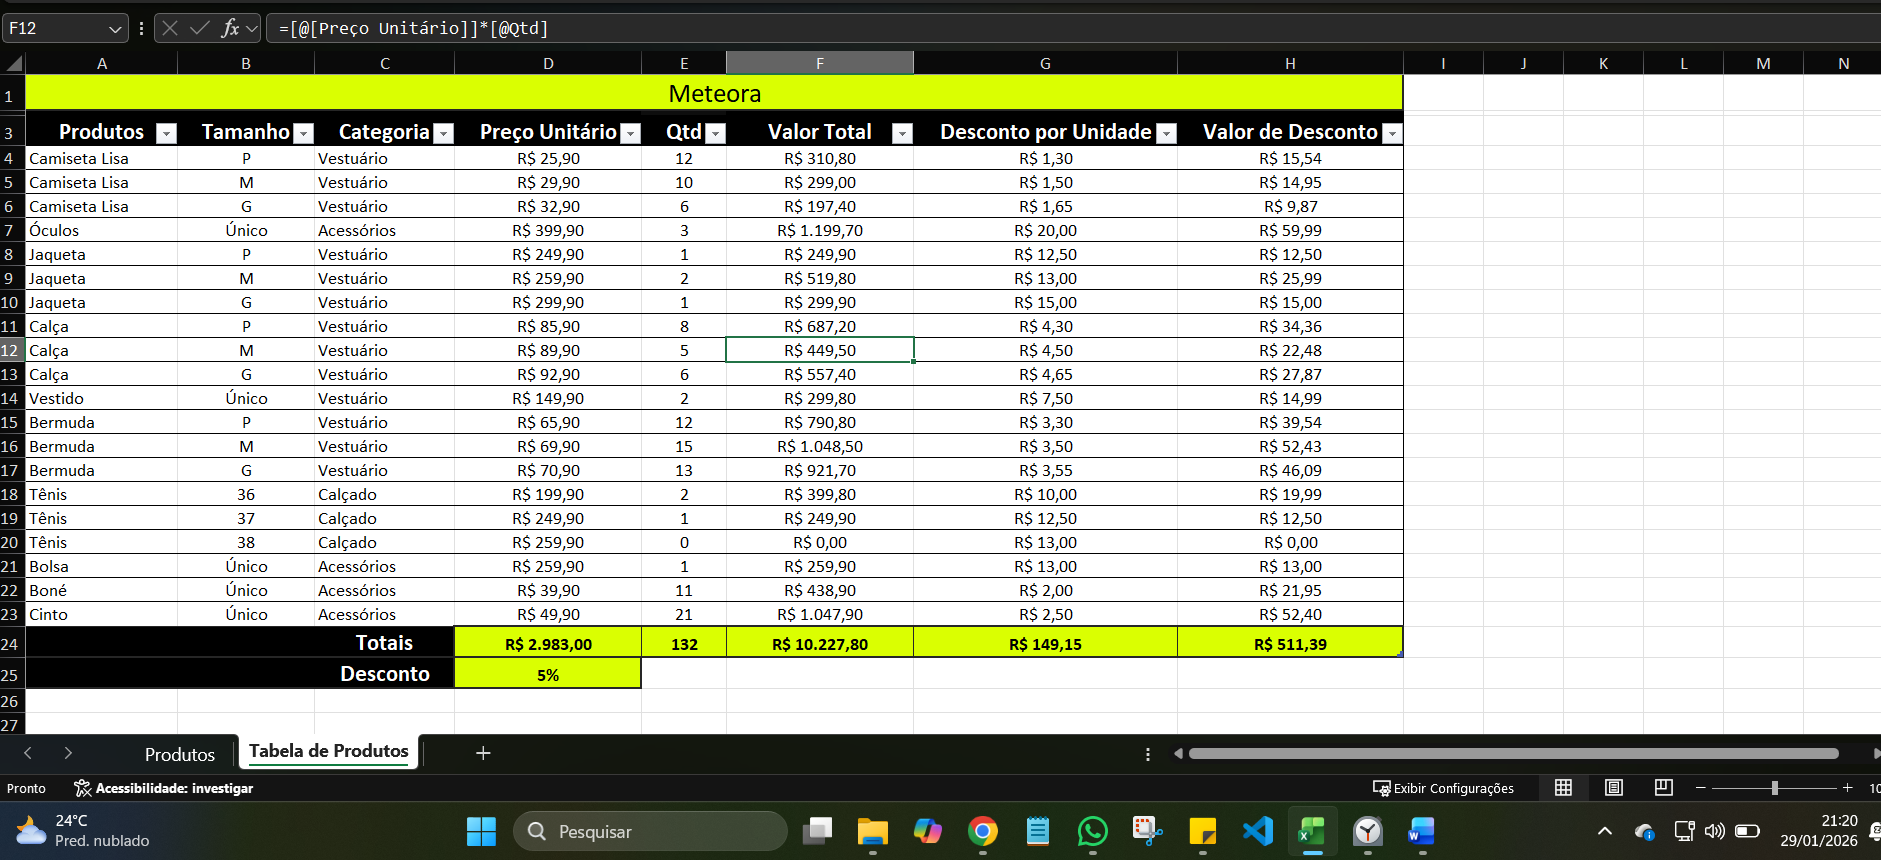This screenshot has height=860, width=1881.
Task: Open Snipping Tool from the taskbar
Action: [1147, 831]
